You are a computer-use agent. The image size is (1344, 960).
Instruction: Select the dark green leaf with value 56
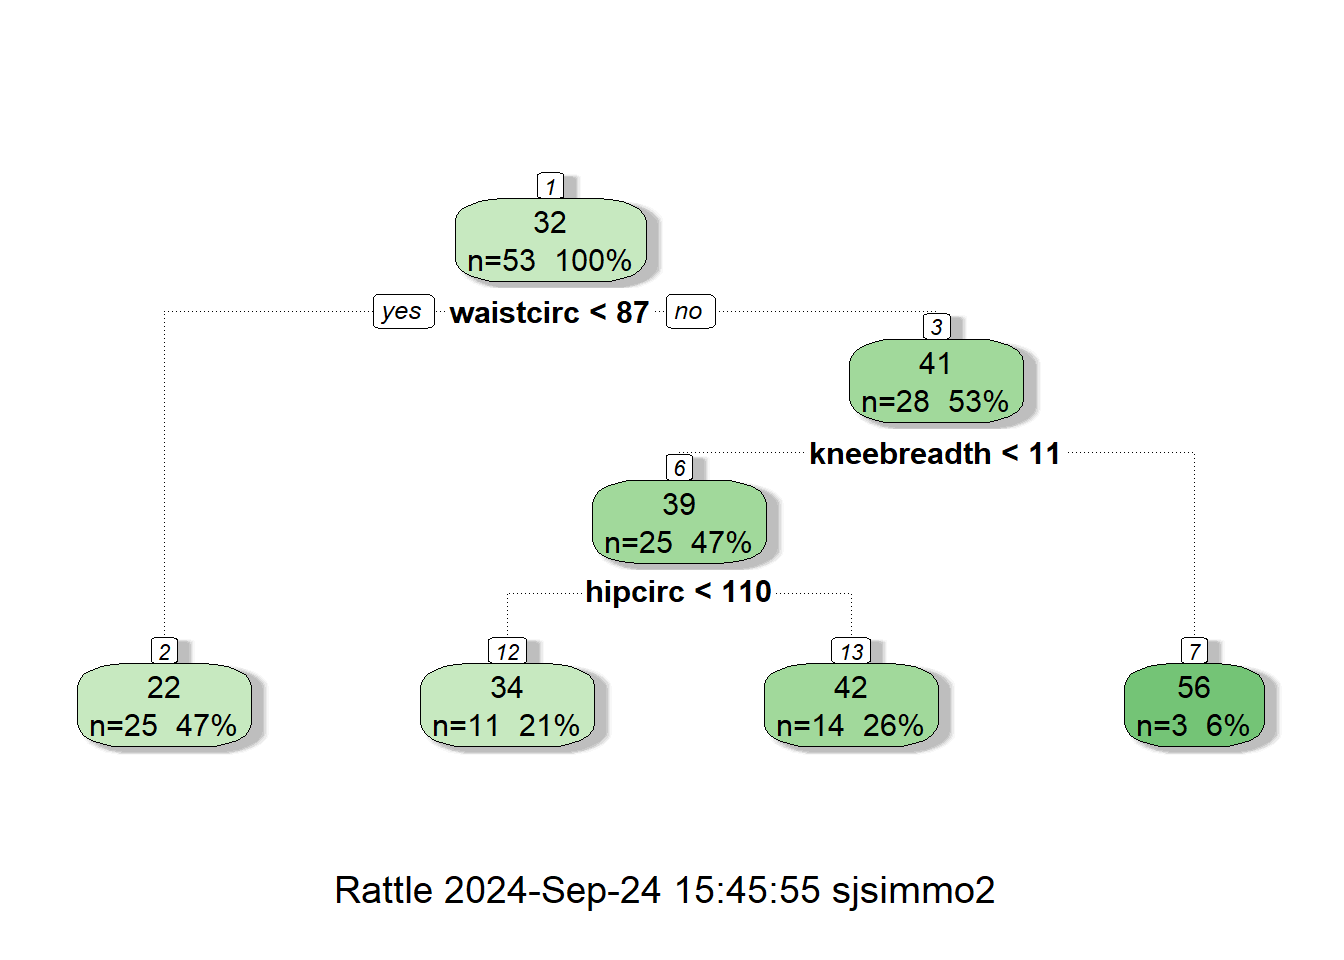(1194, 706)
